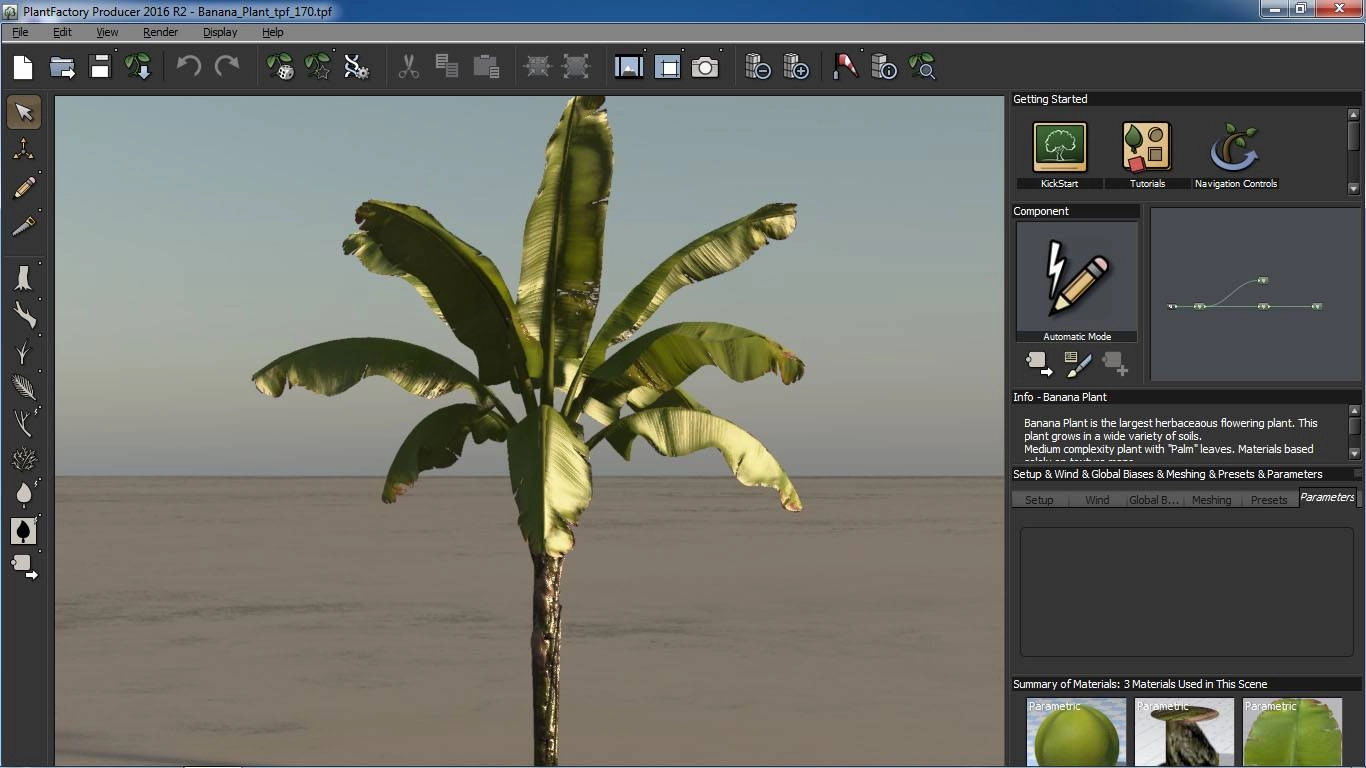Select the node transform tool below the arrow
The width and height of the screenshot is (1366, 768).
[x=24, y=150]
